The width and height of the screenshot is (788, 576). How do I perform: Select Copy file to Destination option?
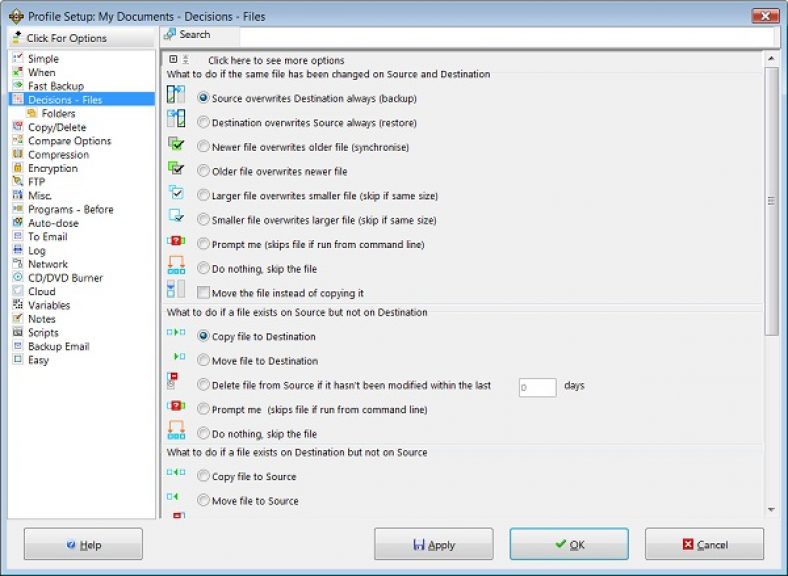[203, 336]
